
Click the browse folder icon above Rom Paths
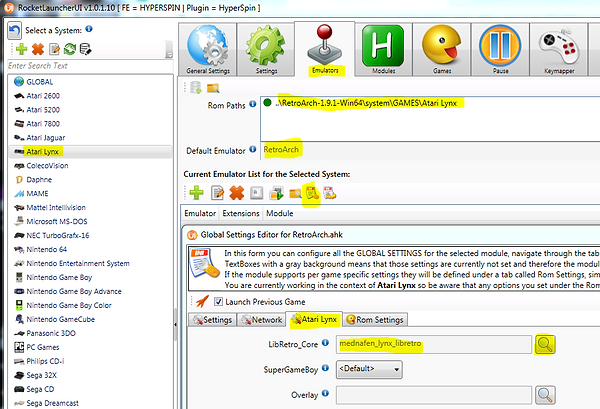pos(213,88)
